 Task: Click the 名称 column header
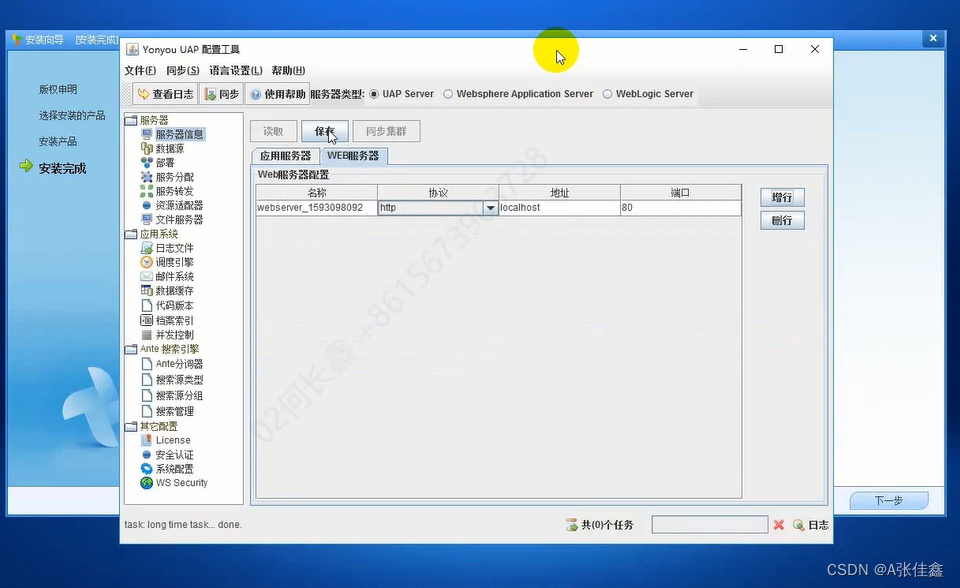tap(317, 192)
